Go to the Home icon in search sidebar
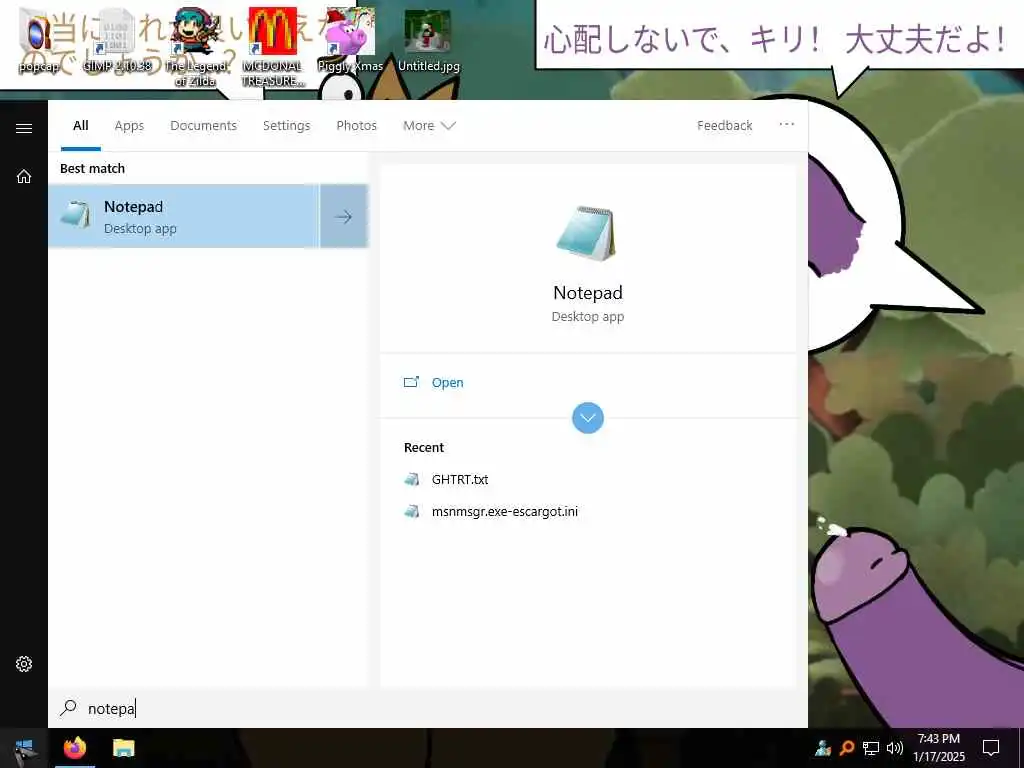The height and width of the screenshot is (768, 1024). click(x=24, y=176)
